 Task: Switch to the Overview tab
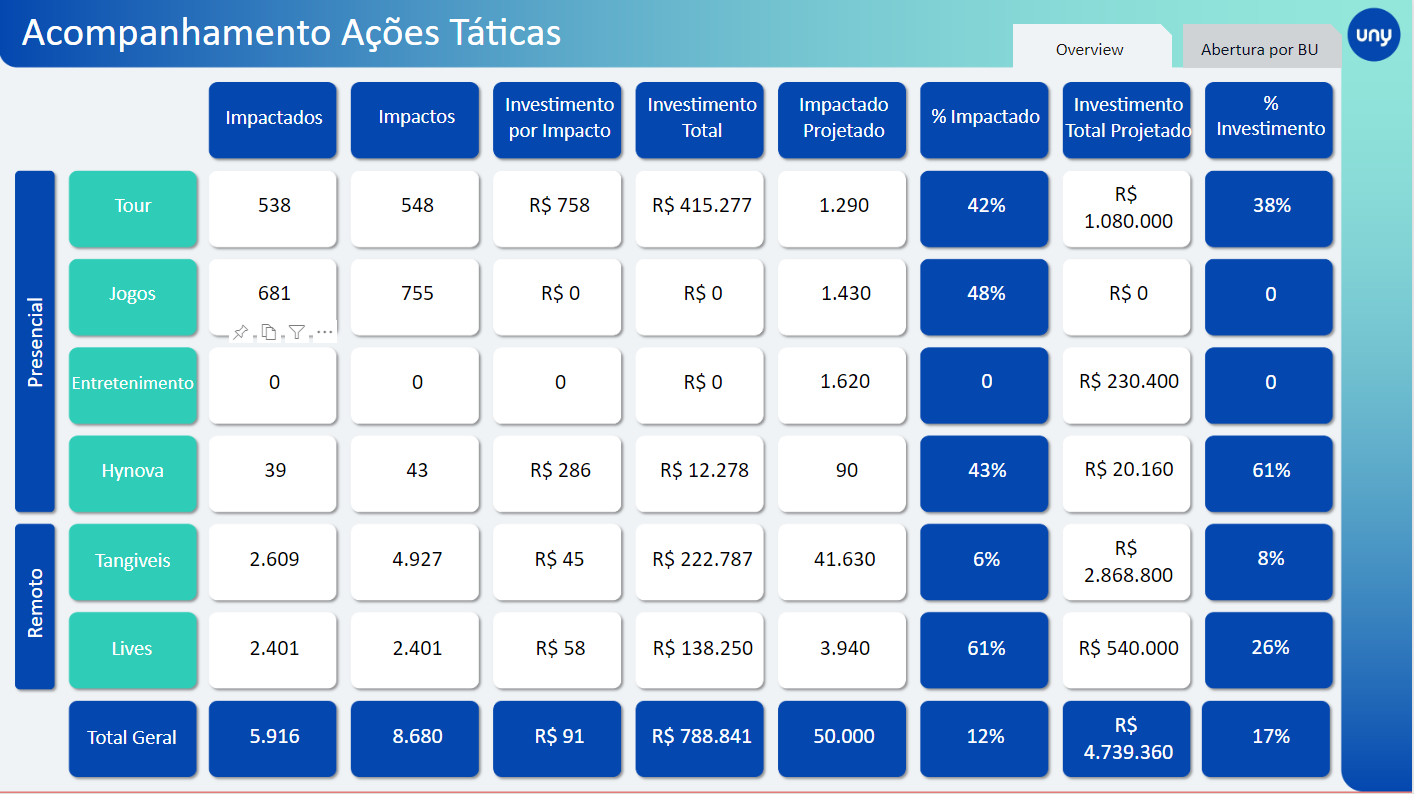coord(1089,49)
